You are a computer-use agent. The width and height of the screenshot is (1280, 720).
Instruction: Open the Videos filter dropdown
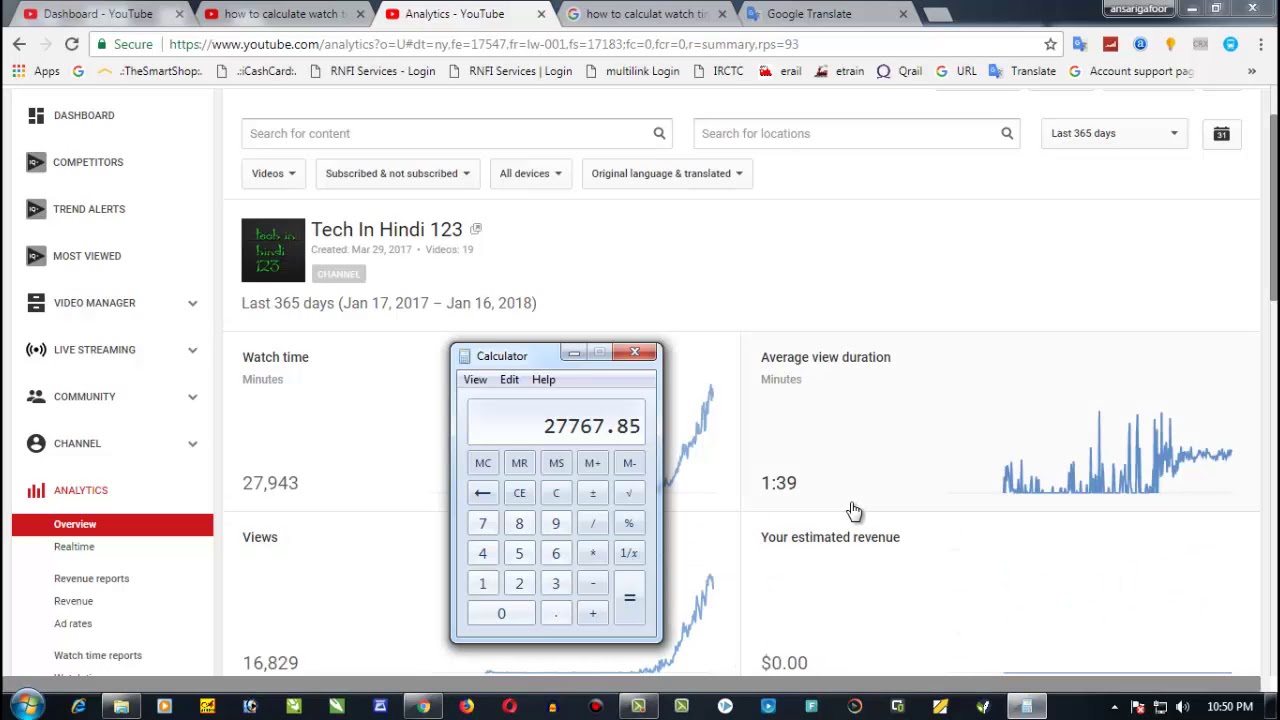coord(273,173)
